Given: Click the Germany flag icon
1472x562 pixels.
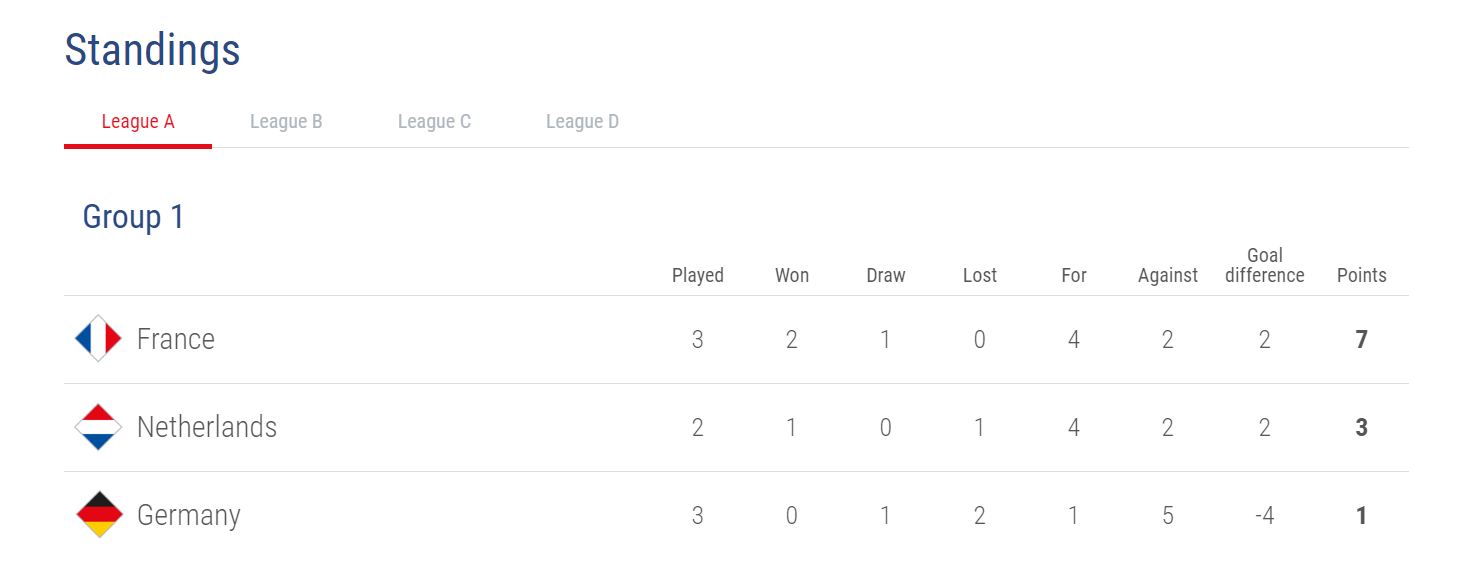Looking at the screenshot, I should pos(98,515).
